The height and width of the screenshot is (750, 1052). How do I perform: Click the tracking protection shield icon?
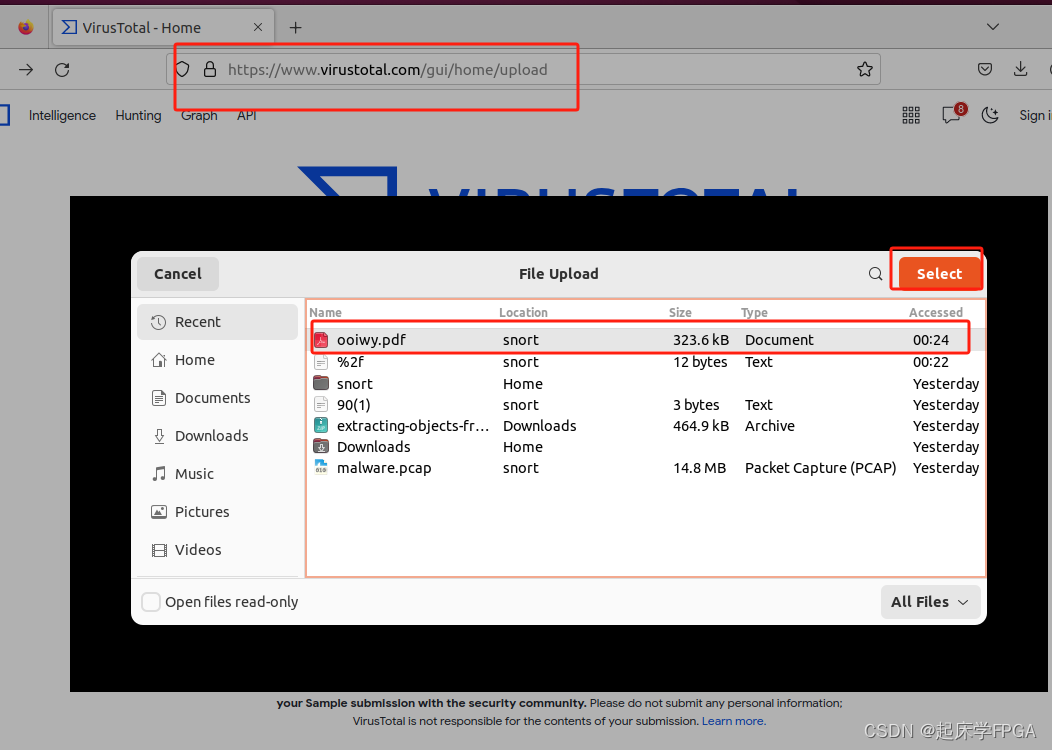tap(182, 69)
